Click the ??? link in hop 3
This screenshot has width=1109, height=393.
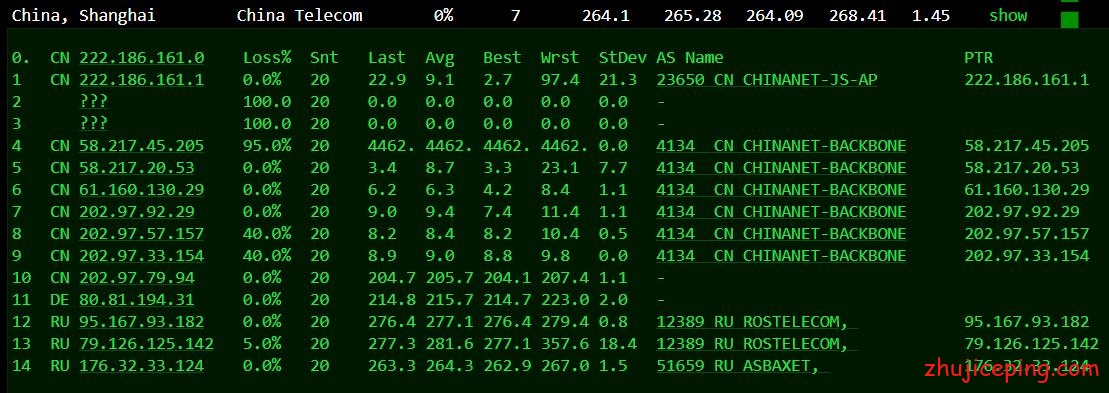93,124
